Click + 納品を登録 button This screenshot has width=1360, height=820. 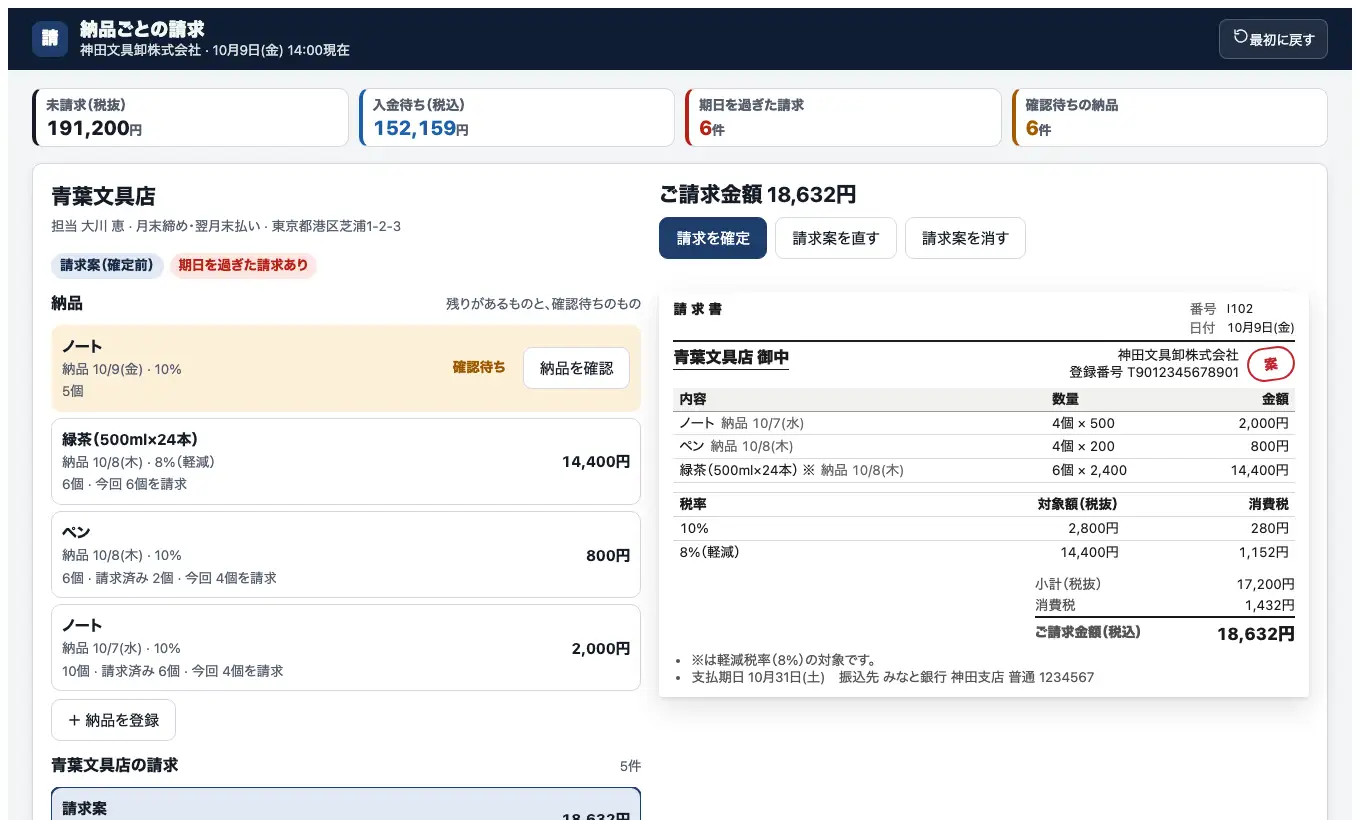click(x=113, y=720)
